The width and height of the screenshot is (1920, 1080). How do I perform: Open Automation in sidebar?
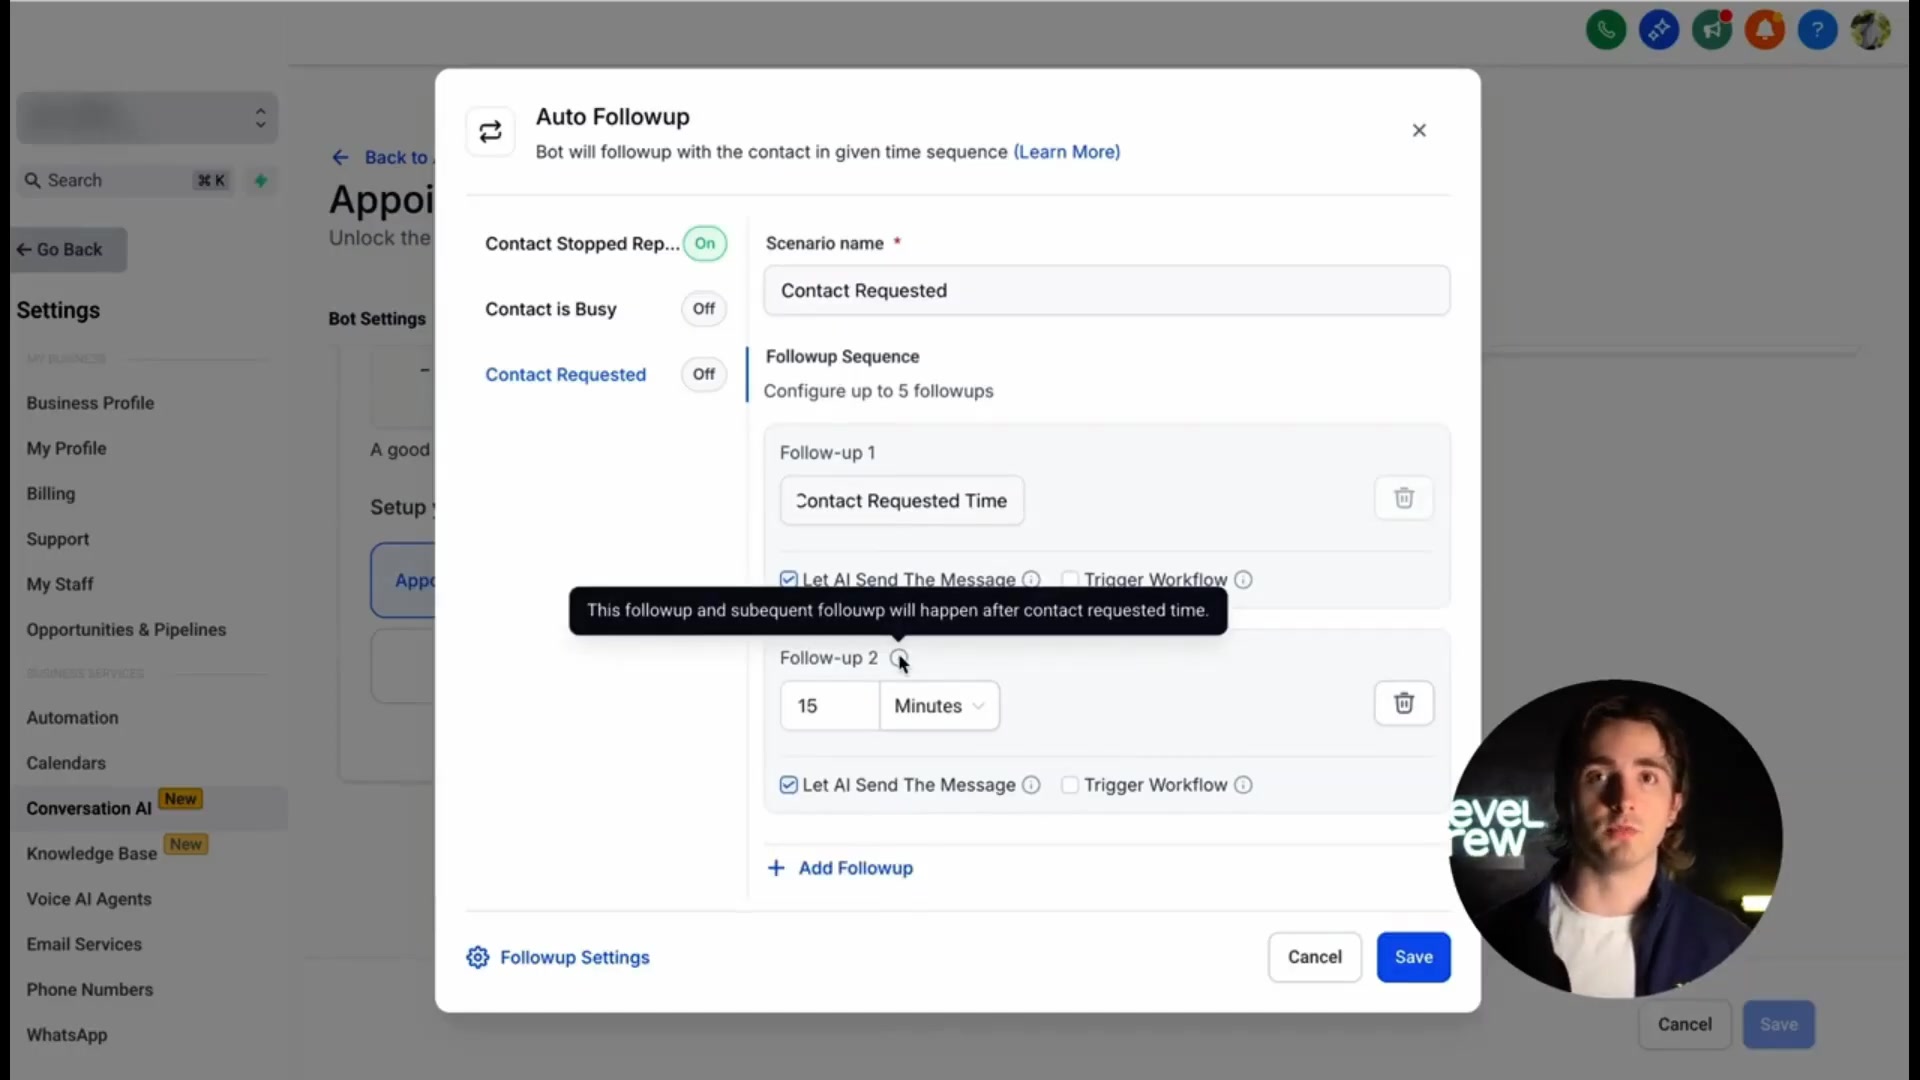[72, 718]
